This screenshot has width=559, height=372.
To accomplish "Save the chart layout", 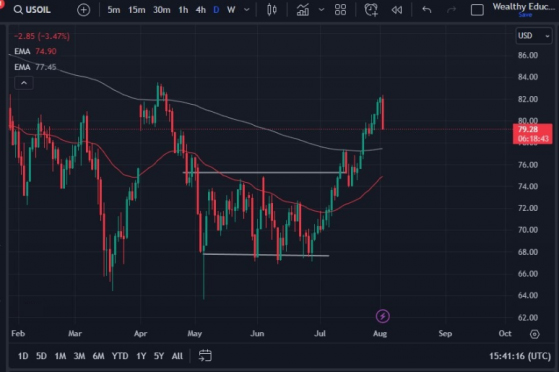I will click(x=525, y=15).
